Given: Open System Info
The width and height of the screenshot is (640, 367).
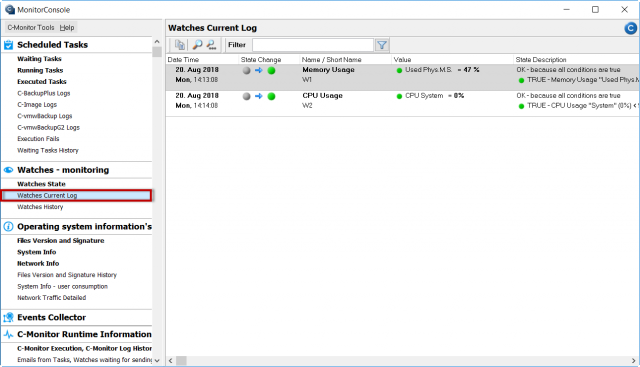Looking at the screenshot, I should 36,252.
